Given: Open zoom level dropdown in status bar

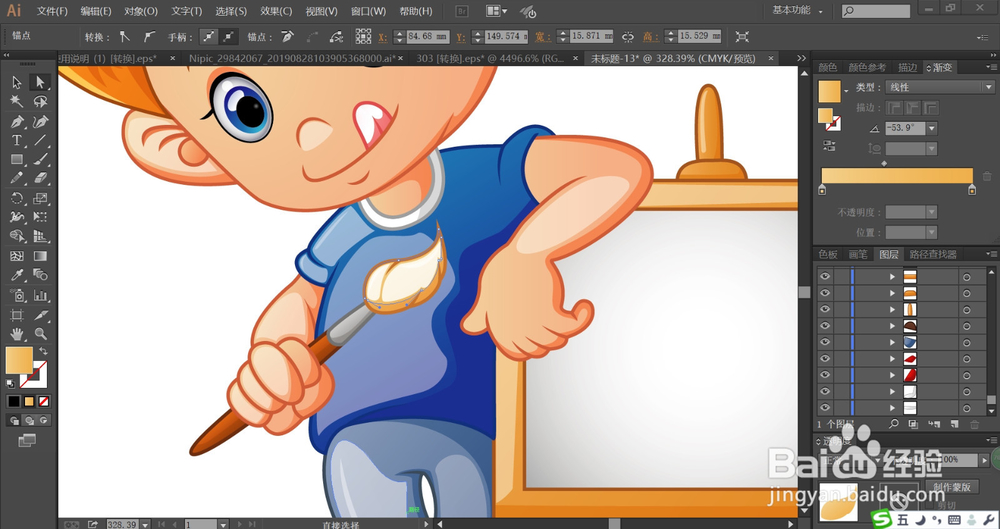Looking at the screenshot, I should click(145, 525).
